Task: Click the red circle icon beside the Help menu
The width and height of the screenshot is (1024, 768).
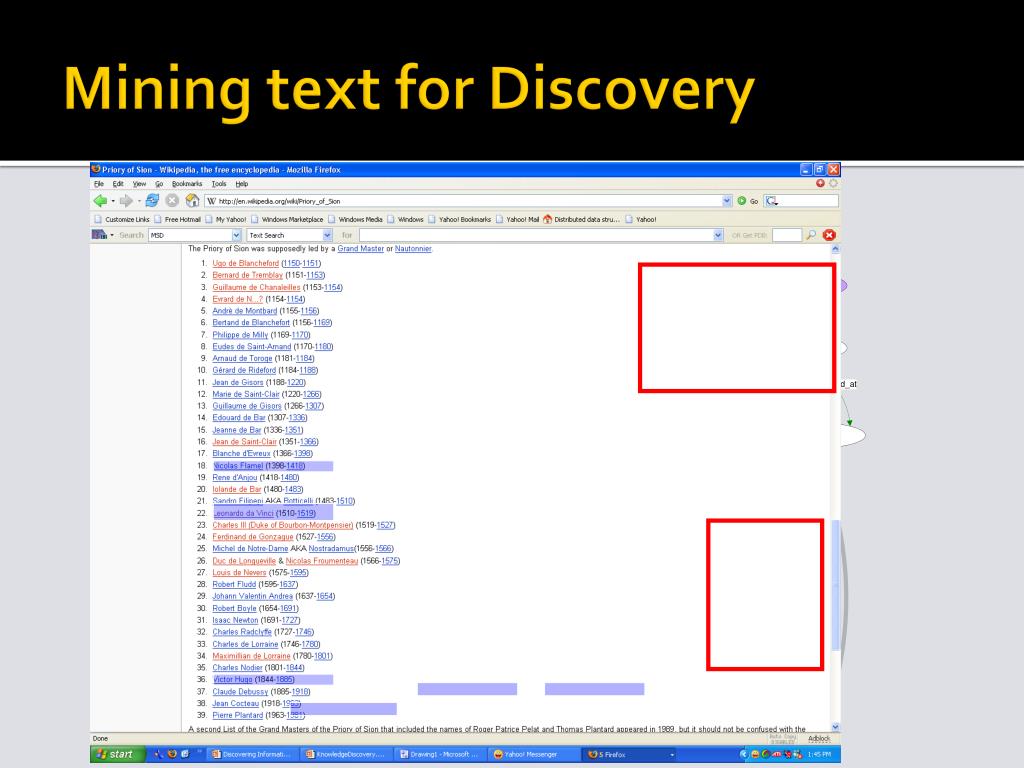Action: [820, 184]
